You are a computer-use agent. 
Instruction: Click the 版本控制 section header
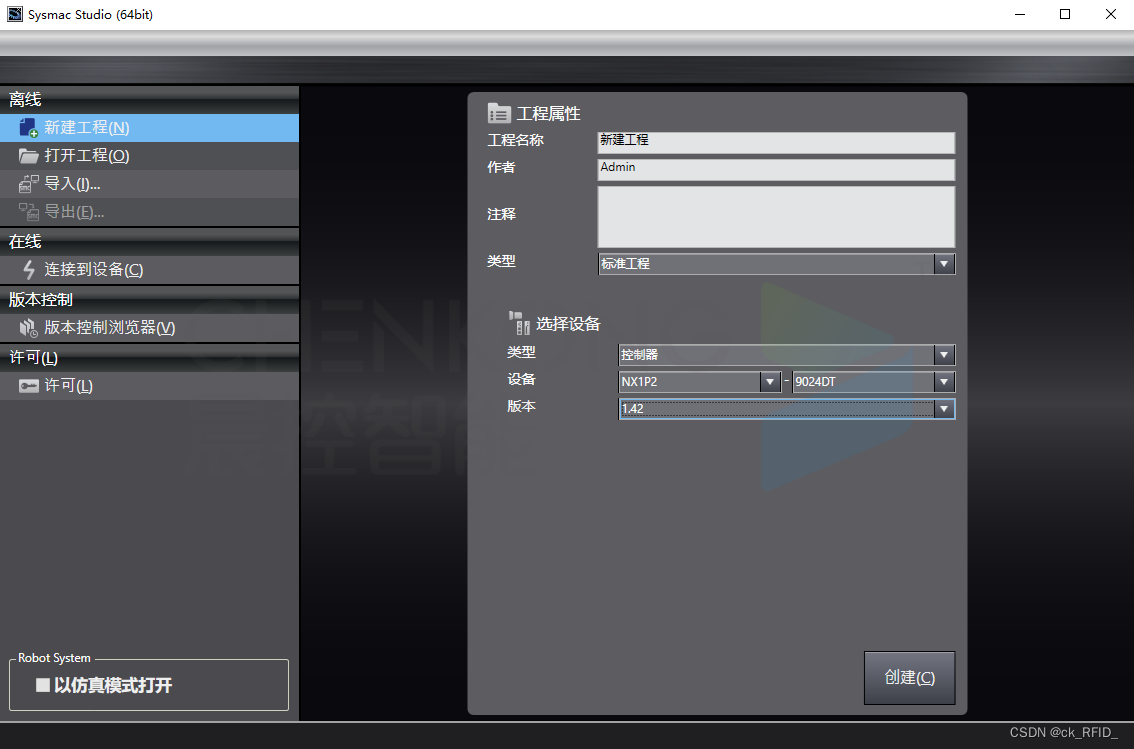click(x=149, y=299)
